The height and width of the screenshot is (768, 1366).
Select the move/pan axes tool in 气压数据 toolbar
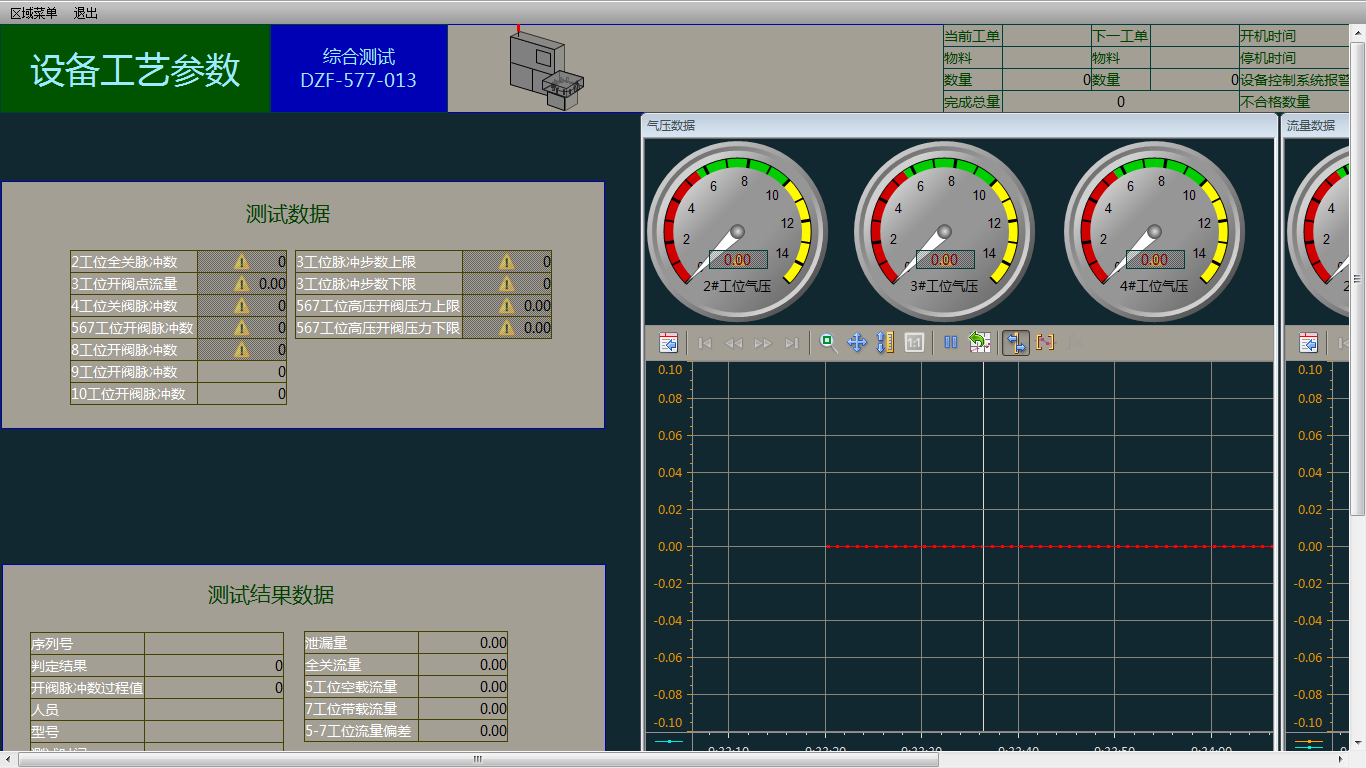click(857, 343)
